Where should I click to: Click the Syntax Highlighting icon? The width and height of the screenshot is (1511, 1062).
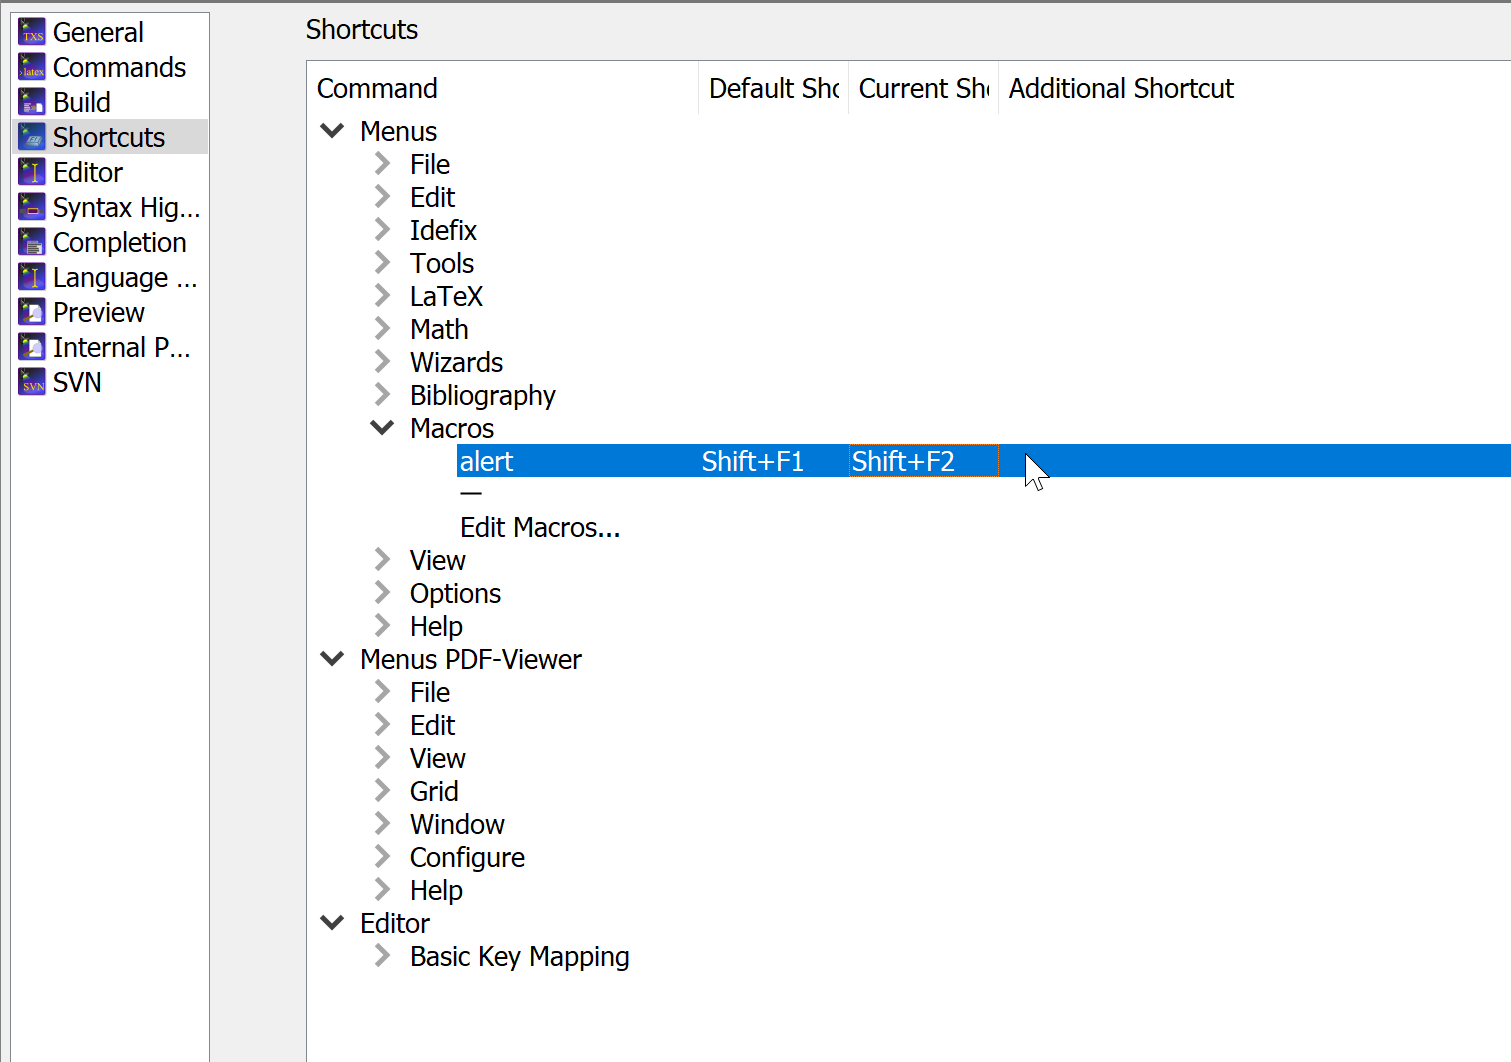pyautogui.click(x=30, y=206)
